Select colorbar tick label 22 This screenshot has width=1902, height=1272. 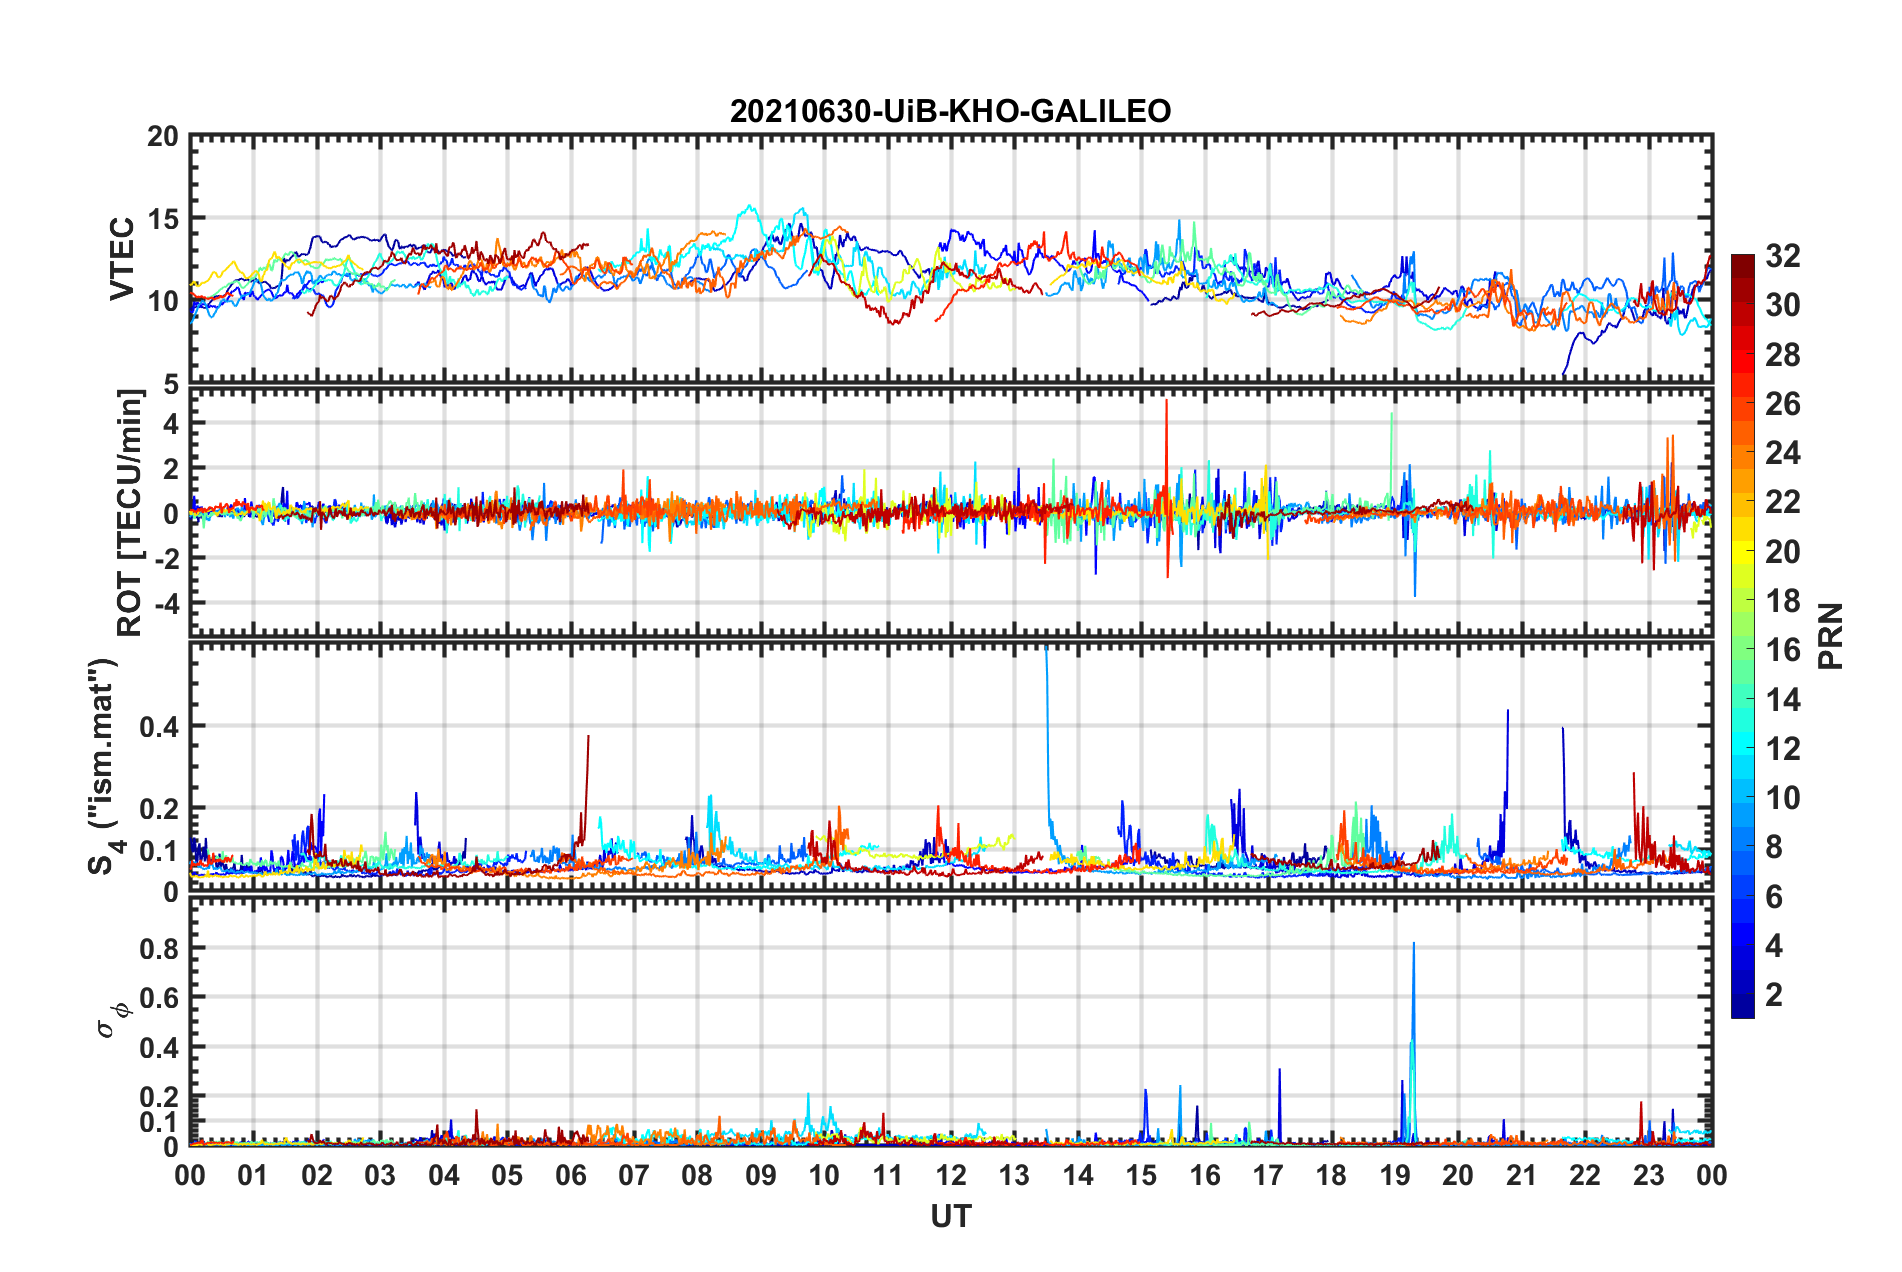pyautogui.click(x=1782, y=502)
